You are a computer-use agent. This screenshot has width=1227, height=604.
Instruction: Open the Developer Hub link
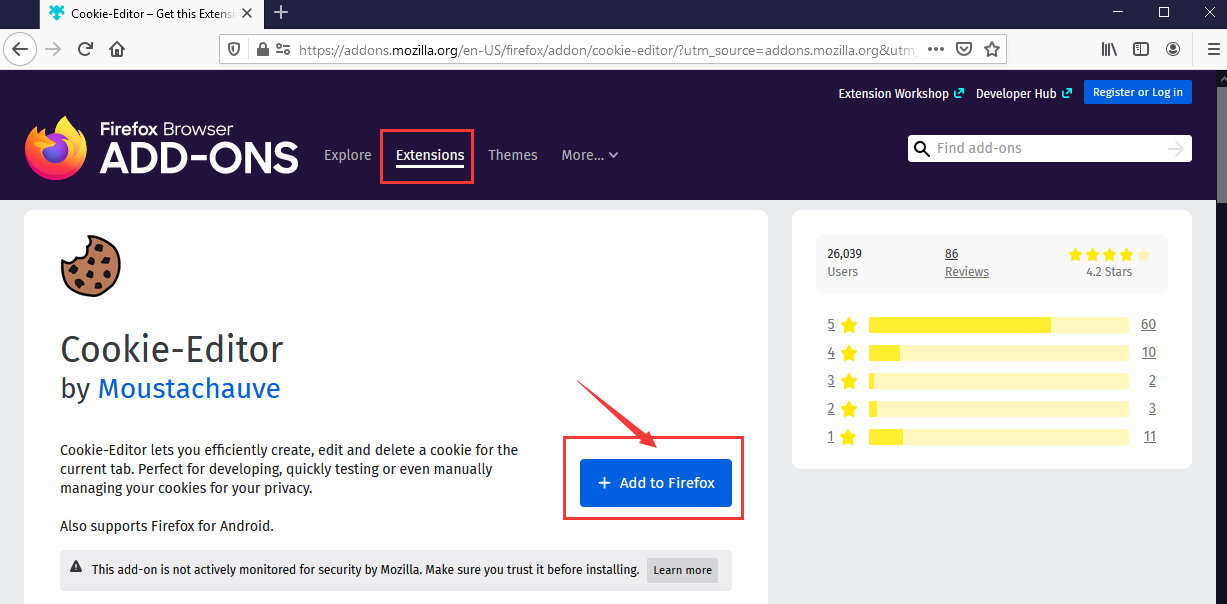[1024, 93]
